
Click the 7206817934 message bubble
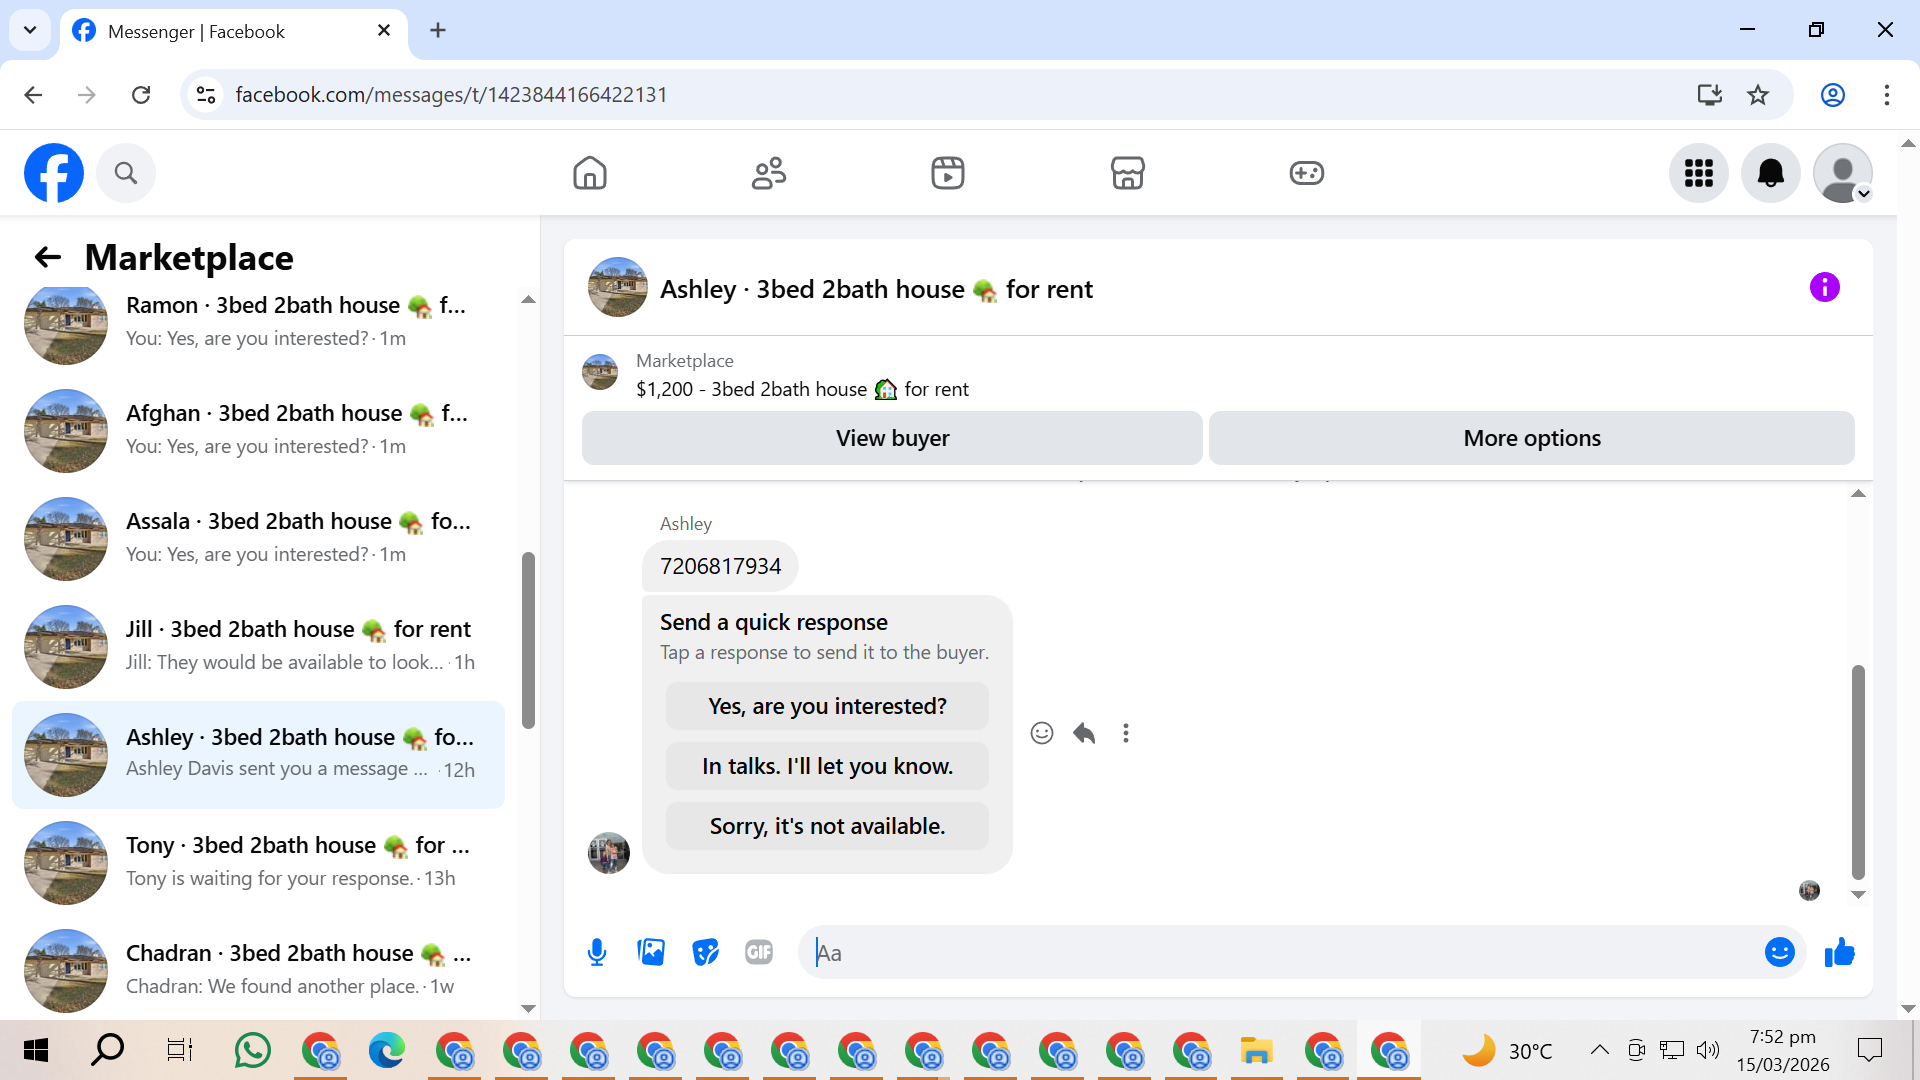(720, 566)
